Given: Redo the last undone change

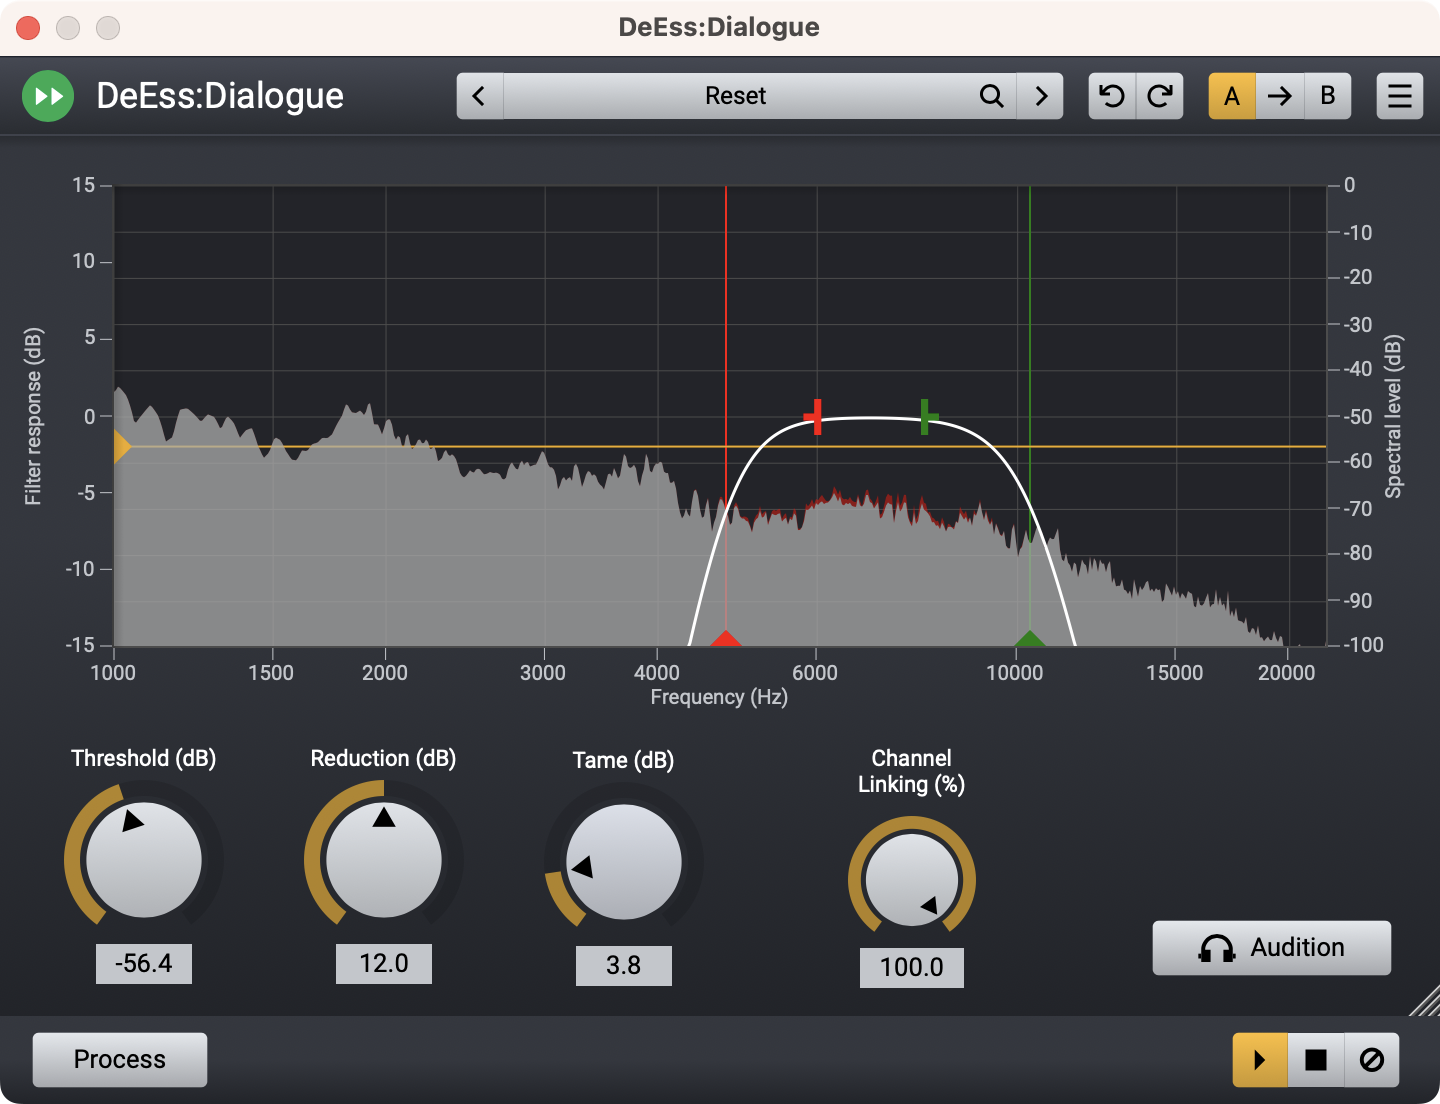Looking at the screenshot, I should (x=1160, y=96).
